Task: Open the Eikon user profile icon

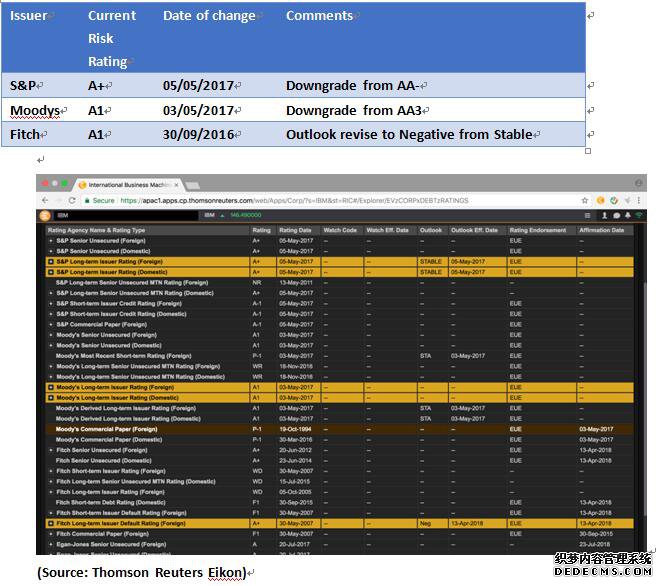Action: (605, 216)
